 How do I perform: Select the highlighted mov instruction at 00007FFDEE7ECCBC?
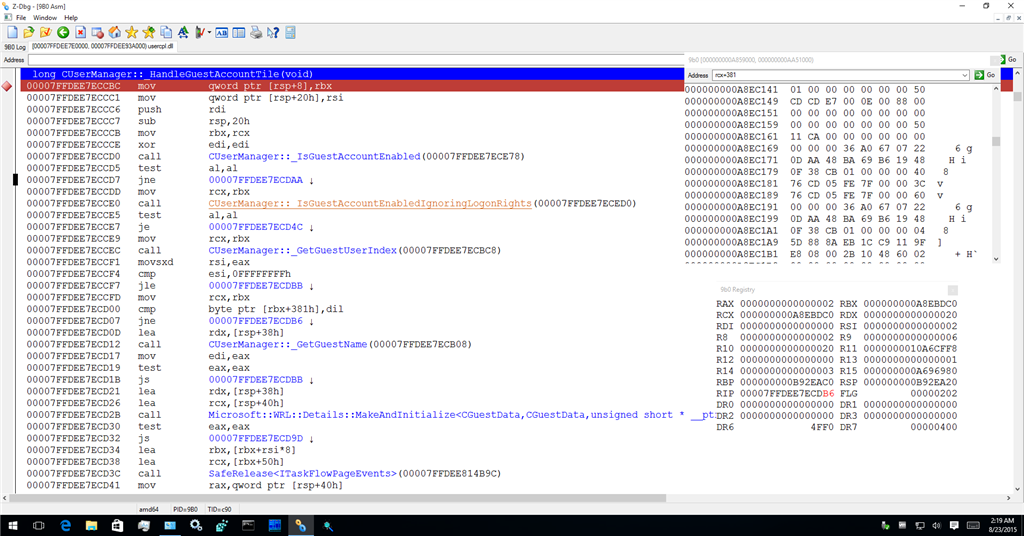coord(353,86)
